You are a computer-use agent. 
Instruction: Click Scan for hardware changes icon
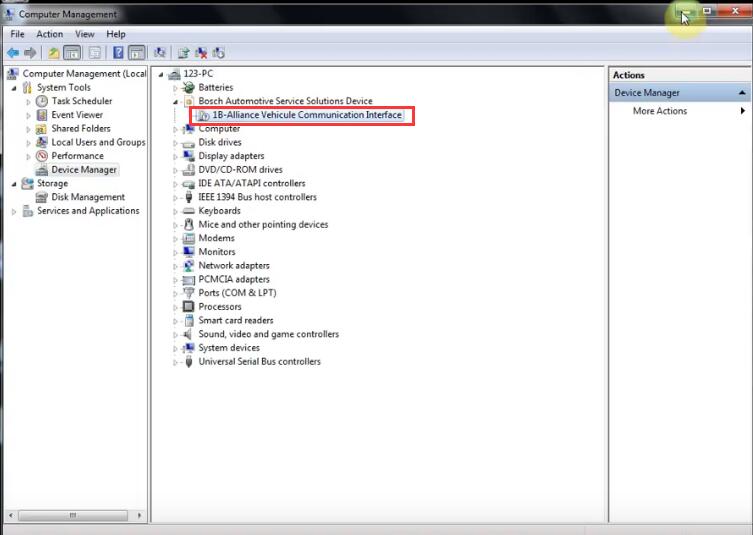pos(160,53)
